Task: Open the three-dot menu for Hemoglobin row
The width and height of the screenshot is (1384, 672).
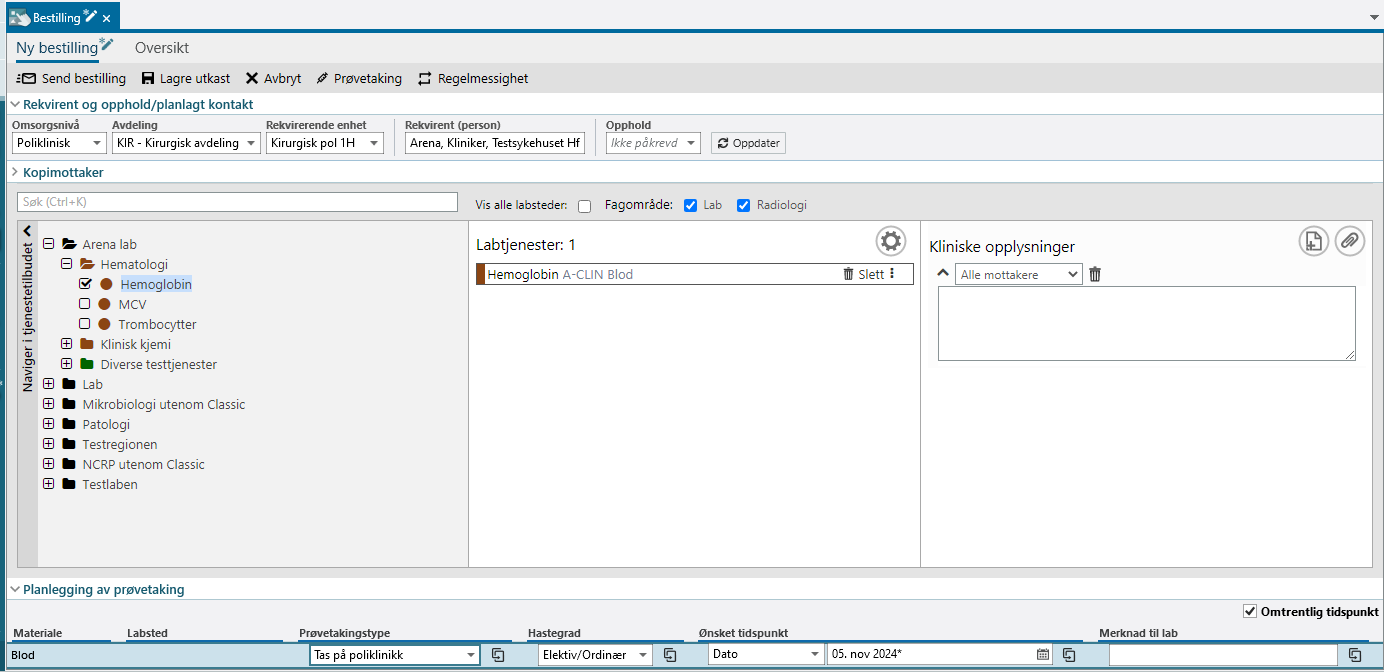Action: [892, 274]
